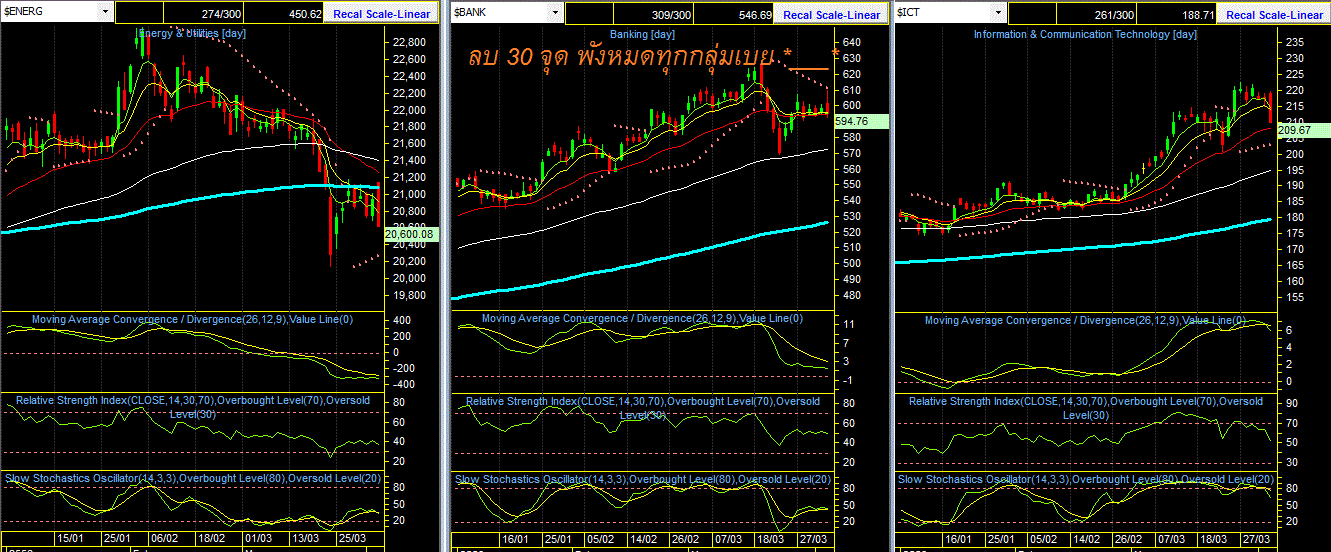Click the Relative Strength Index title in $BANK panel

(642, 407)
